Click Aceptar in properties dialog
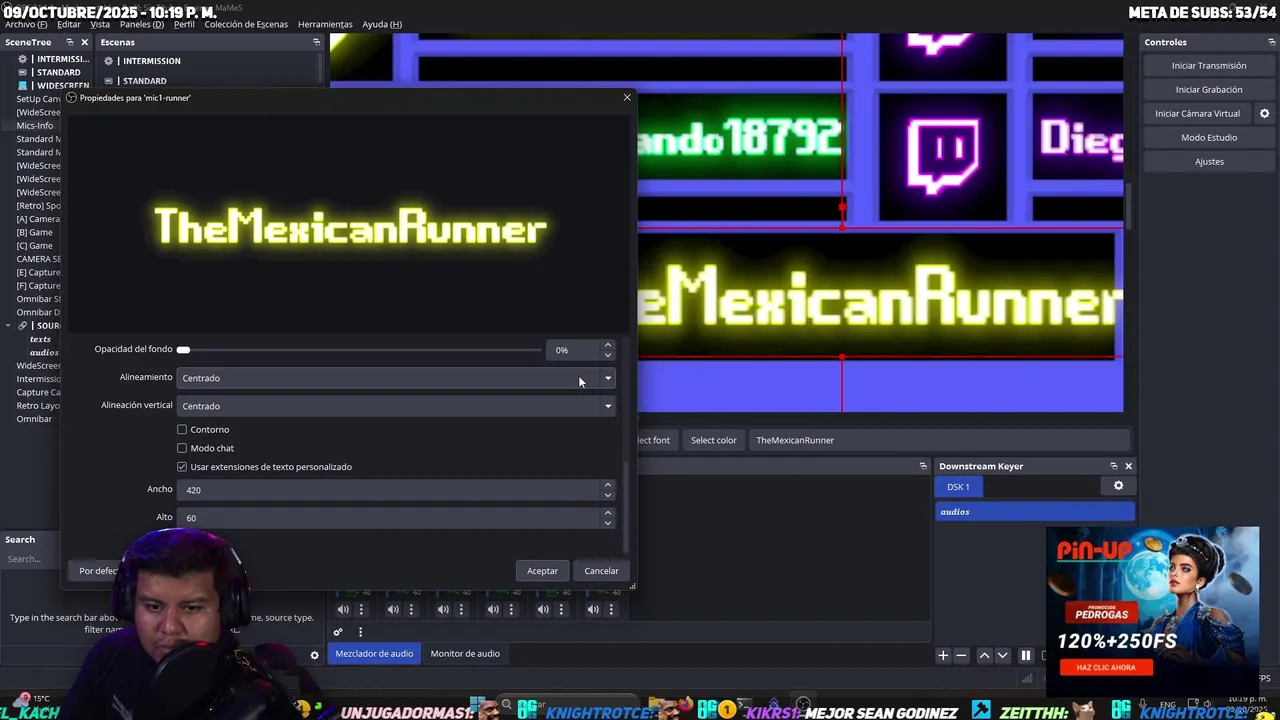This screenshot has width=1280, height=720. point(542,571)
